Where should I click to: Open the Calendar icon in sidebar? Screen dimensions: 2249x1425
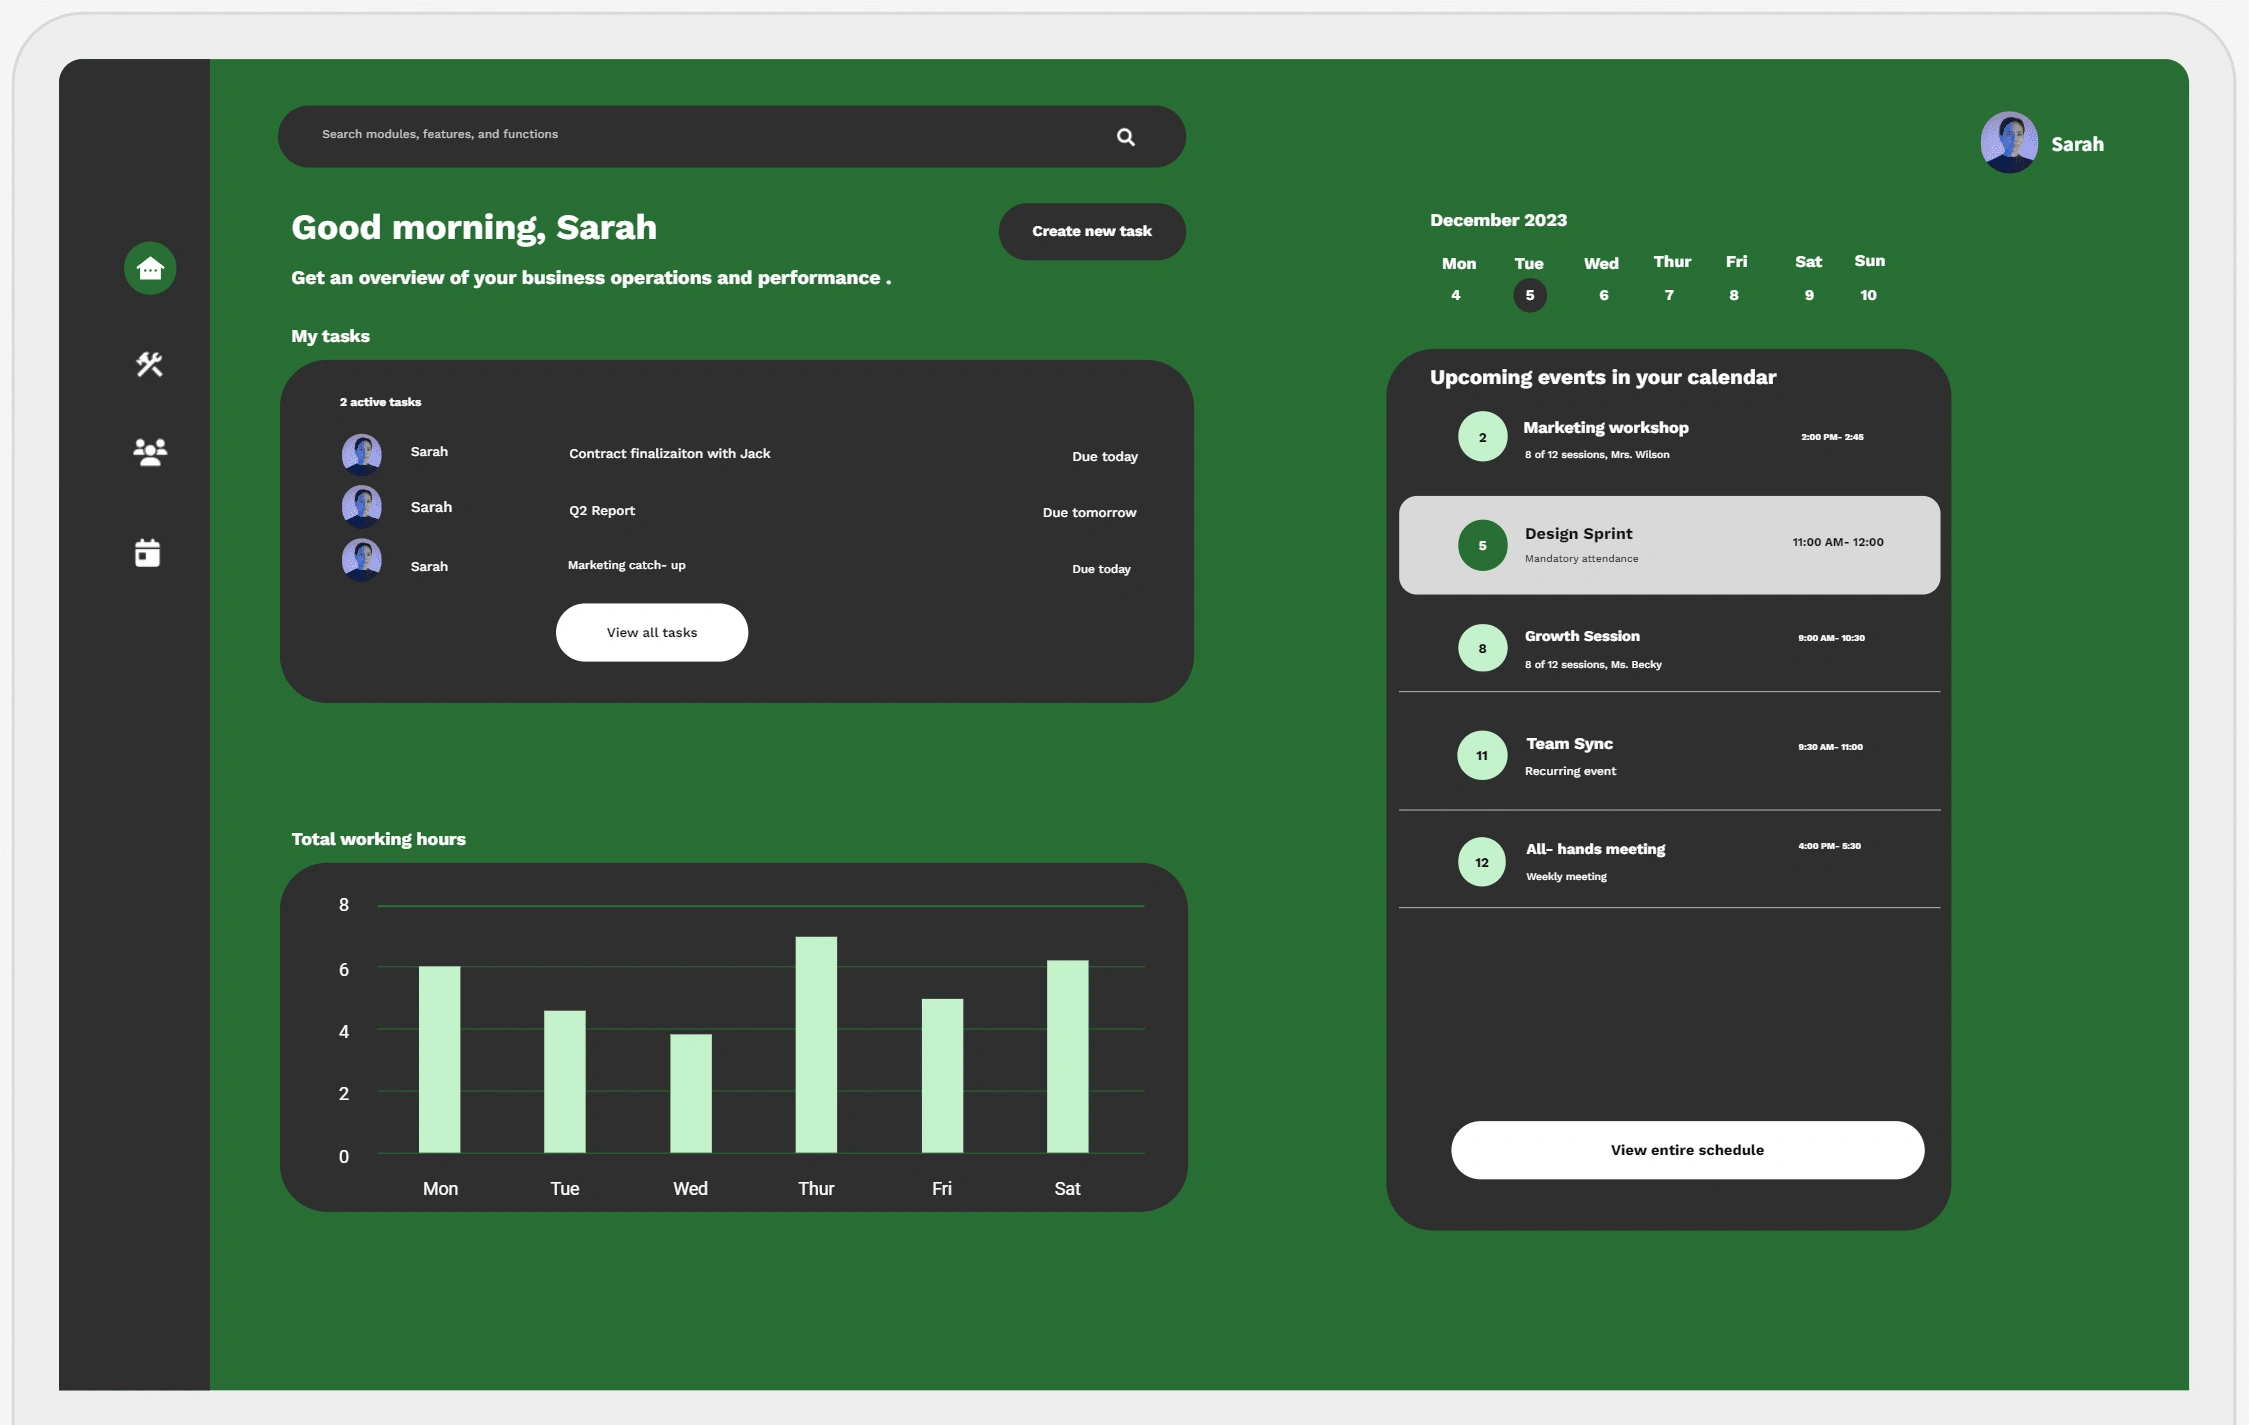[148, 553]
